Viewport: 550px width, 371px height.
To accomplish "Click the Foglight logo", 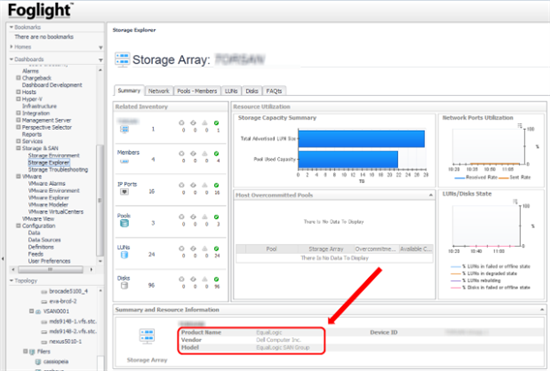I will coord(41,11).
